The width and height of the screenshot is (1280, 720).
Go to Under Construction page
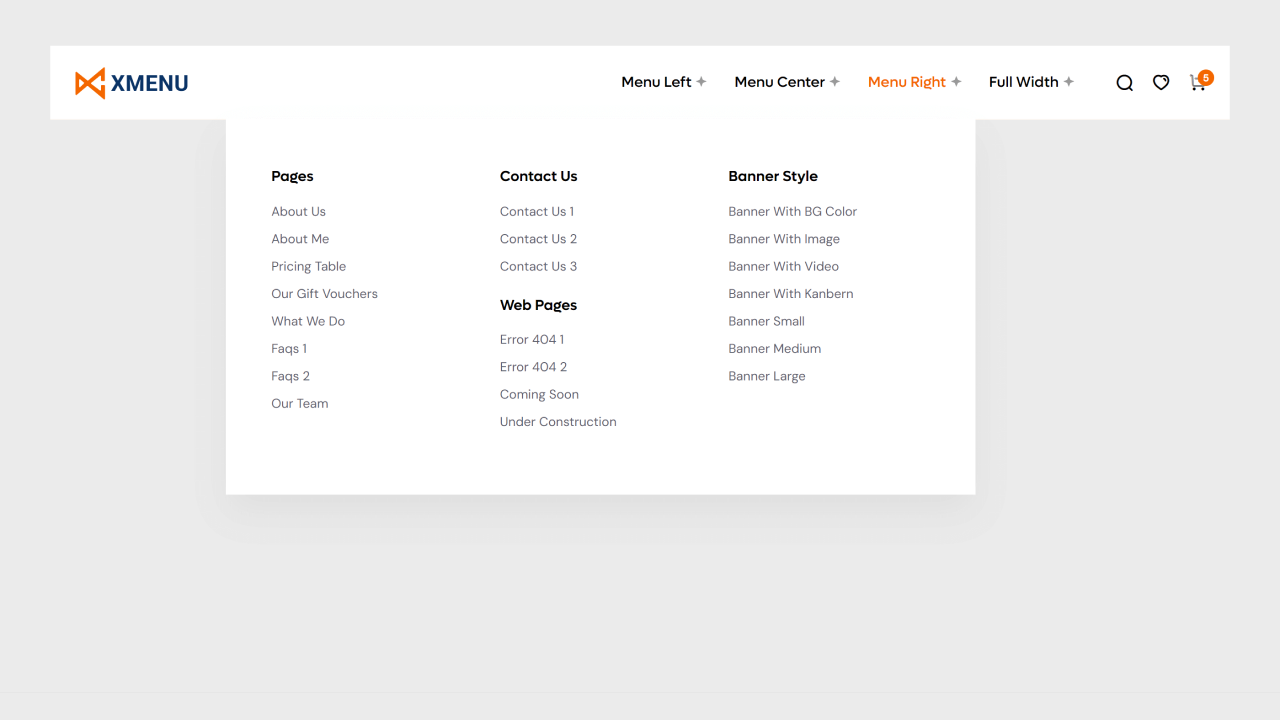[x=558, y=422]
